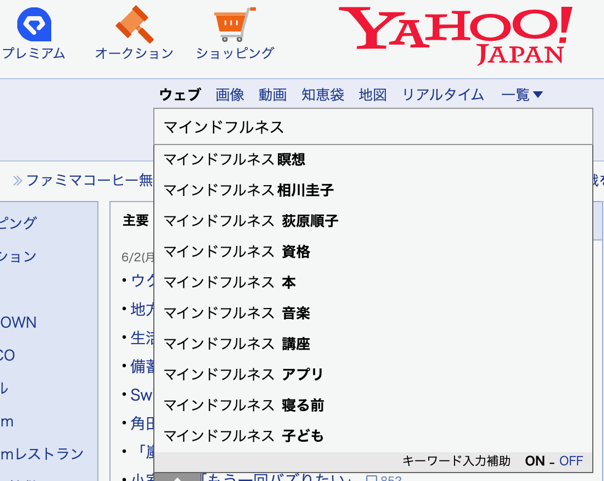
Task: Click the Yahoo! JAPAN logo
Action: point(456,35)
